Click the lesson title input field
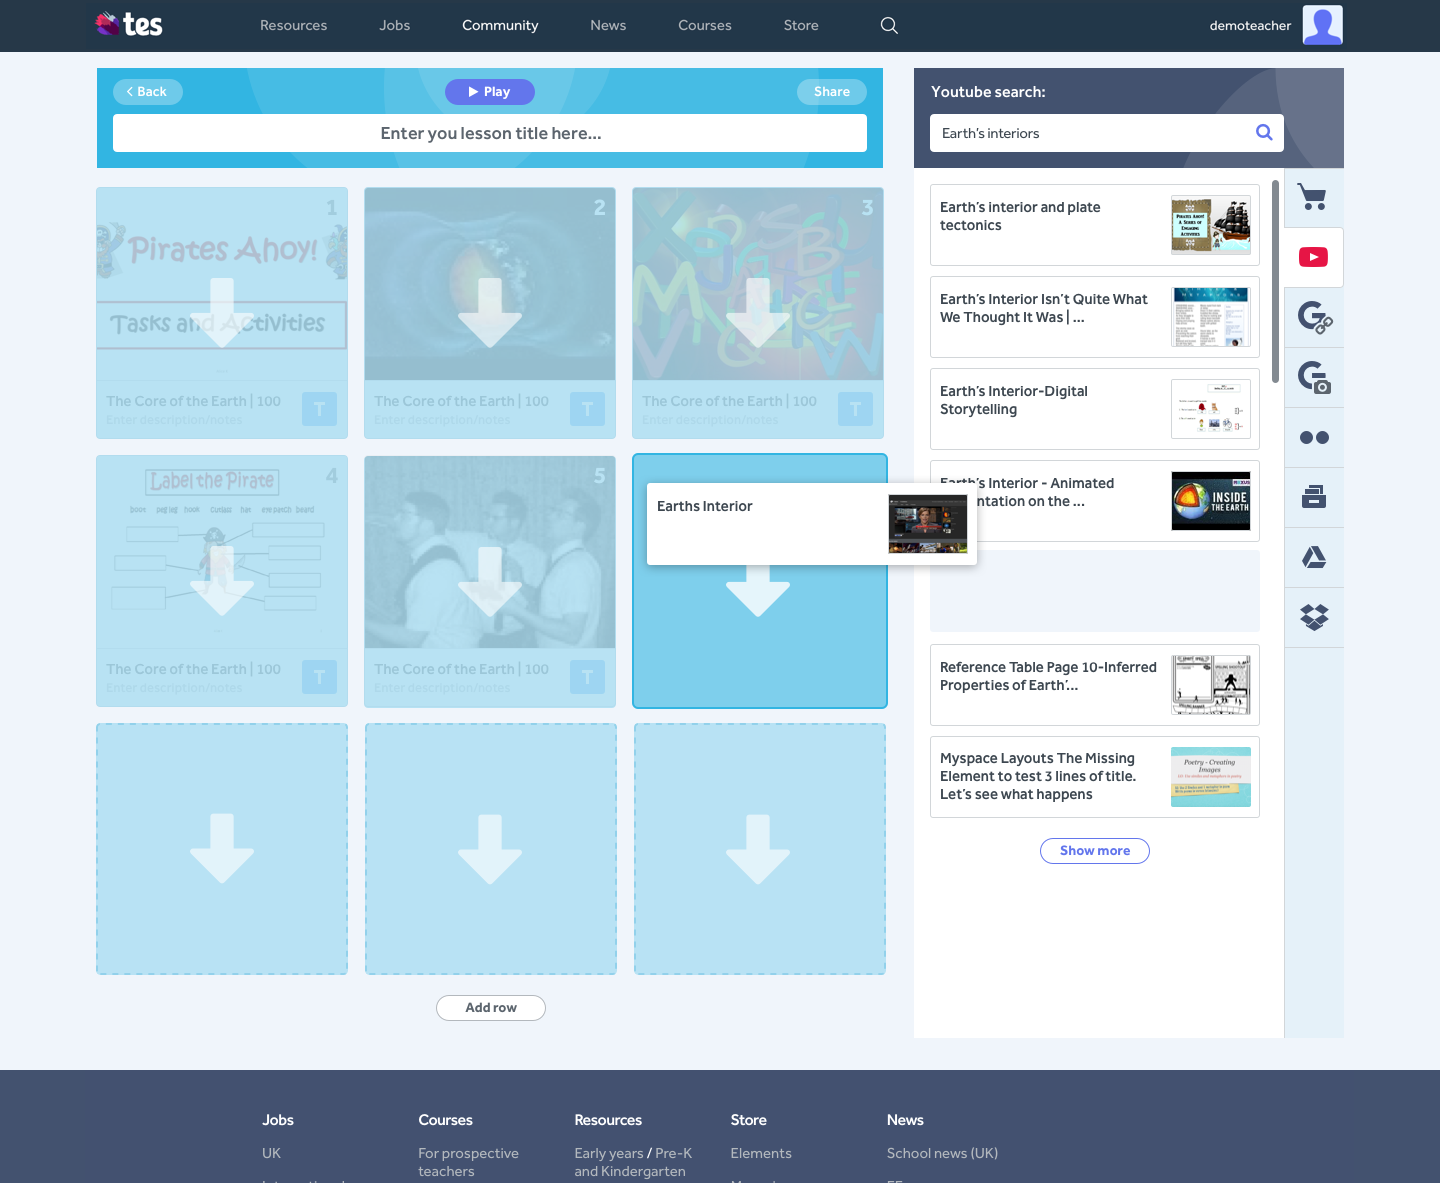This screenshot has height=1183, width=1440. pos(490,133)
